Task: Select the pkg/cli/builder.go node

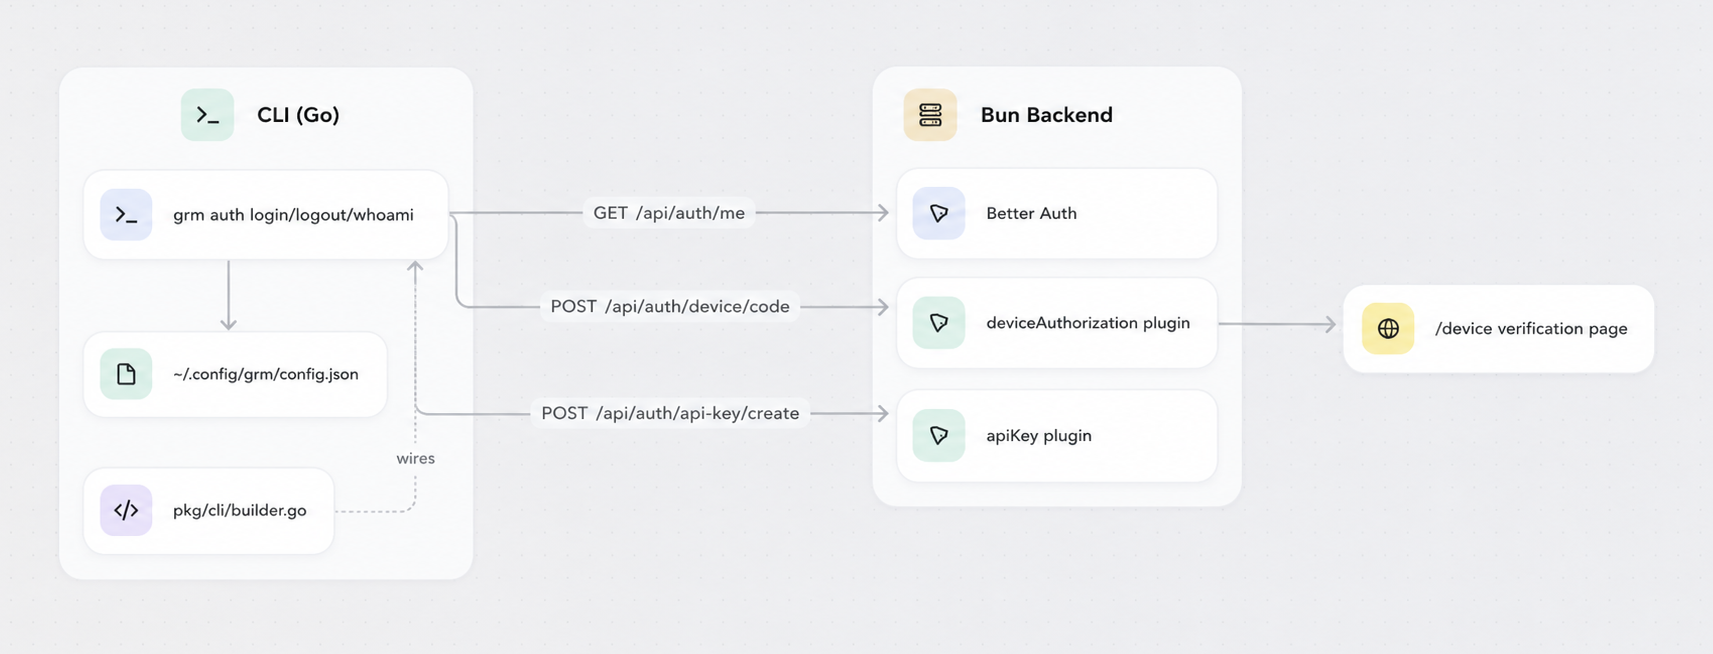Action: click(209, 510)
